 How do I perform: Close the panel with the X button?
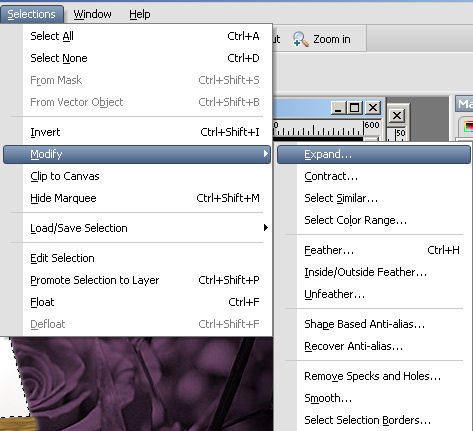[x=397, y=116]
